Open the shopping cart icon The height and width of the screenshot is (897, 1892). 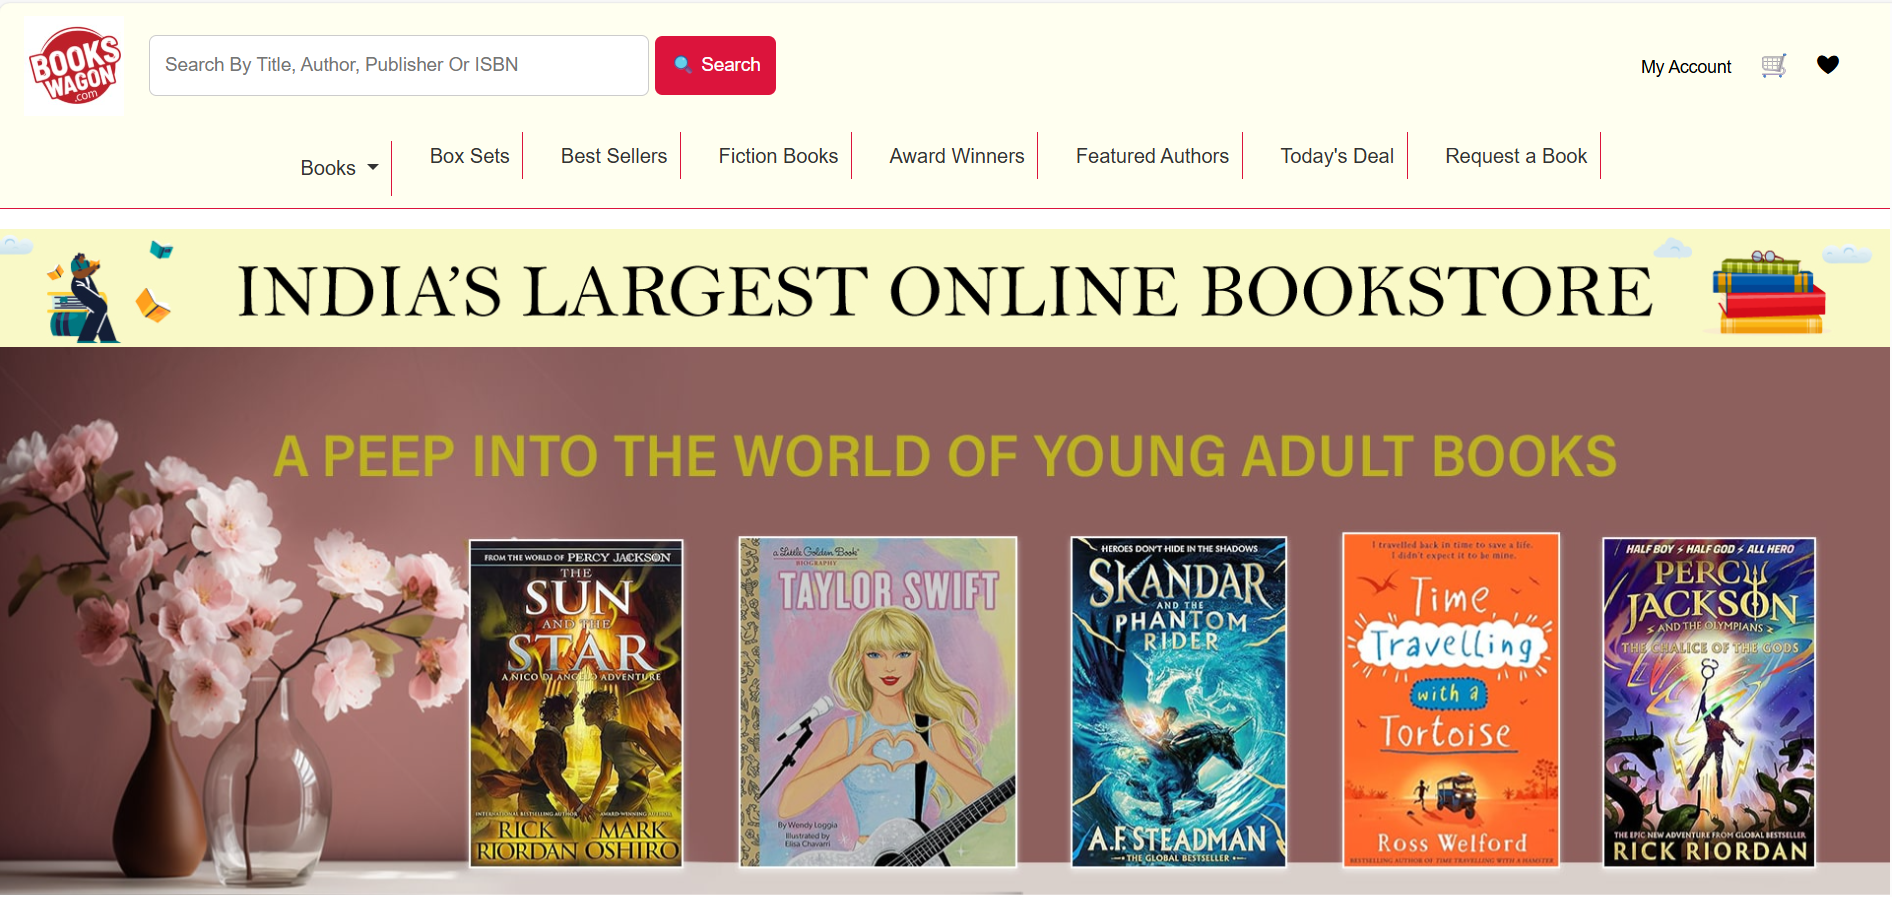click(1774, 66)
